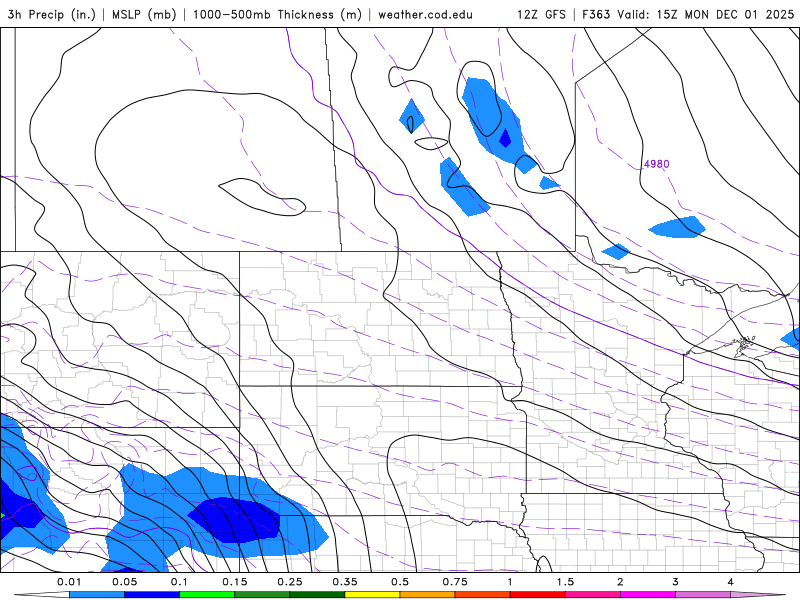
Task: Click the 0.15 legend value
Action: pyautogui.click(x=235, y=582)
